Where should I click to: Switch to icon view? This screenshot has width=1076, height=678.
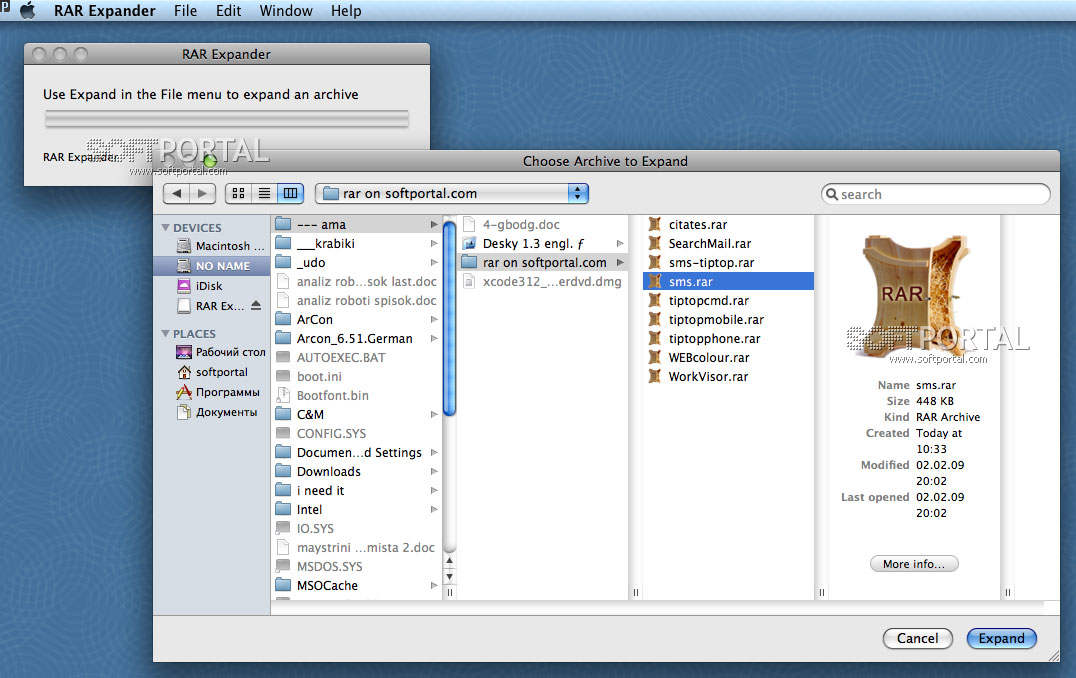point(238,194)
